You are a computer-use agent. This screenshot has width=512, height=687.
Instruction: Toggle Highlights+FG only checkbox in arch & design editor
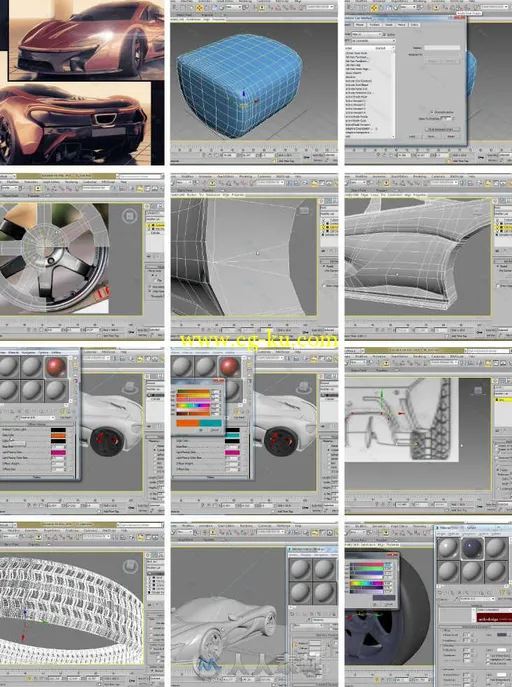(488, 660)
